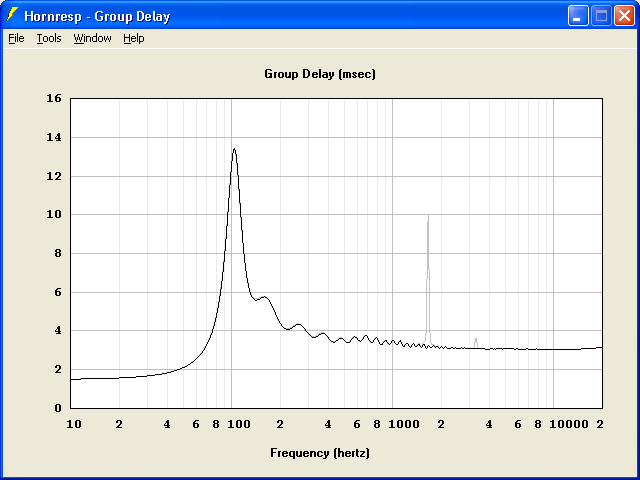This screenshot has height=480, width=640.
Task: Click the 16 value on vertical axis
Action: tap(54, 98)
